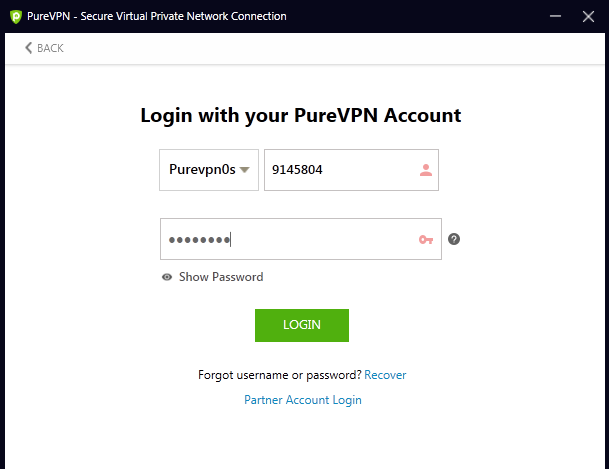
Task: Open the Partner Account Login link
Action: point(303,400)
